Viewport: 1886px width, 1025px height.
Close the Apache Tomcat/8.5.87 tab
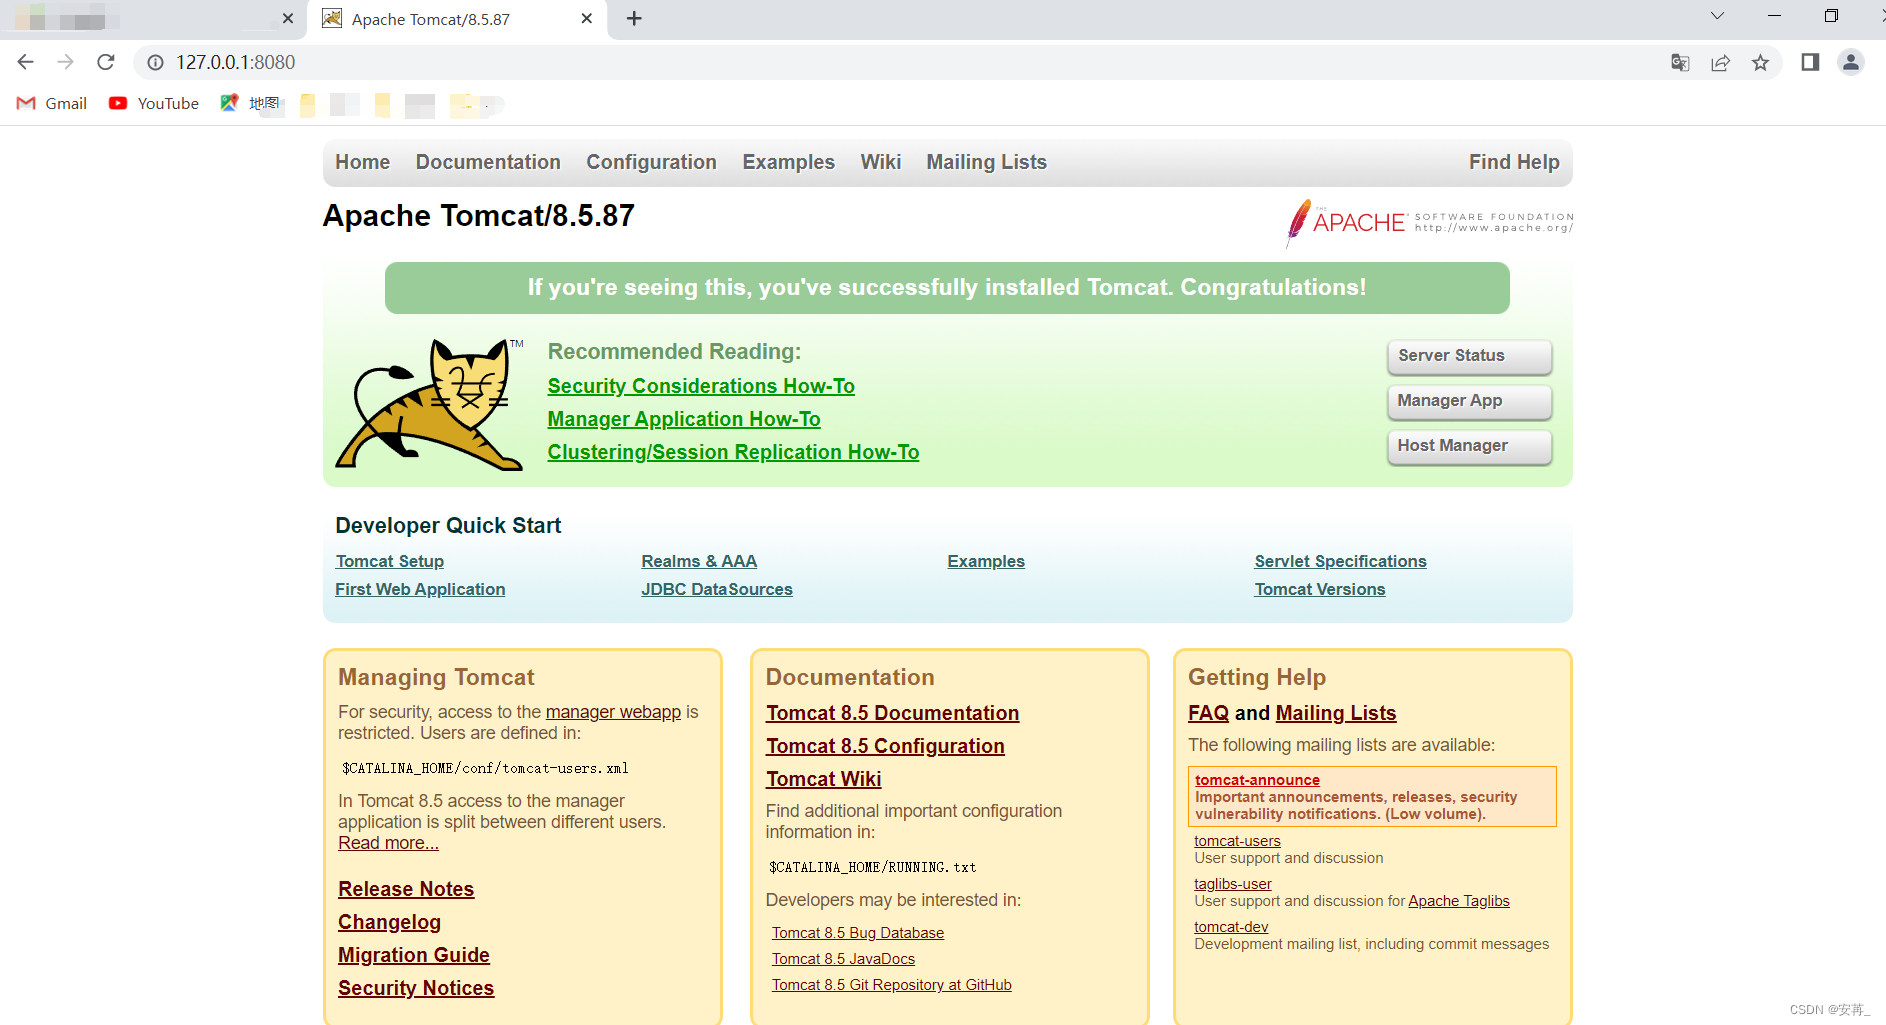tap(587, 18)
